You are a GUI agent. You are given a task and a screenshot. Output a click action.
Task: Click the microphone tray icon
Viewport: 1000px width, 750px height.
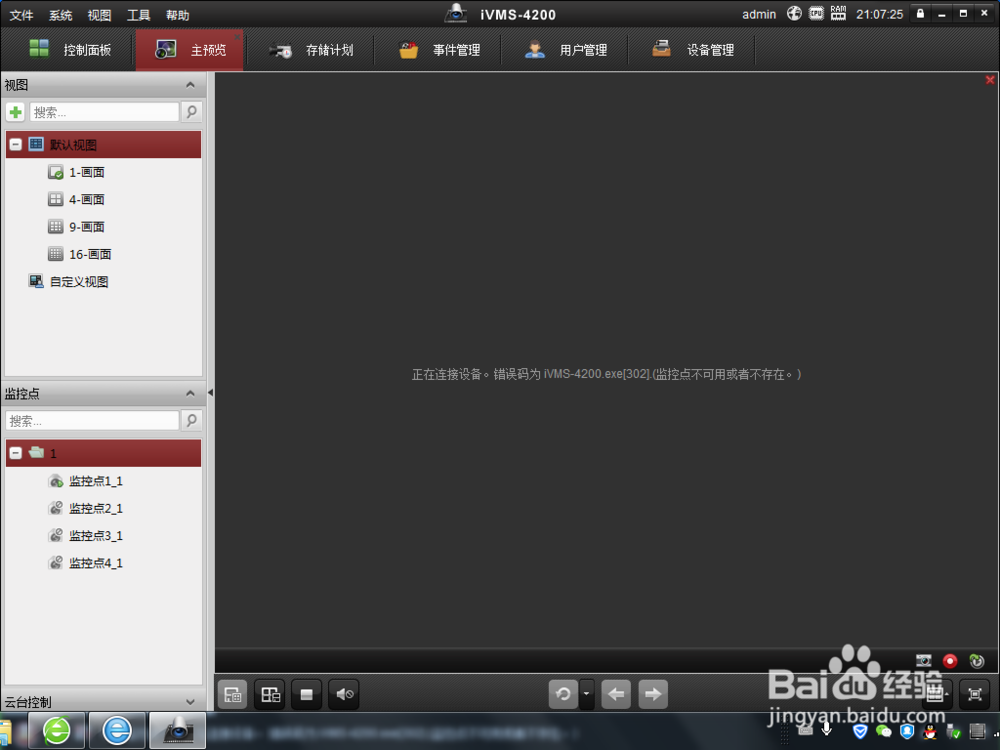827,729
